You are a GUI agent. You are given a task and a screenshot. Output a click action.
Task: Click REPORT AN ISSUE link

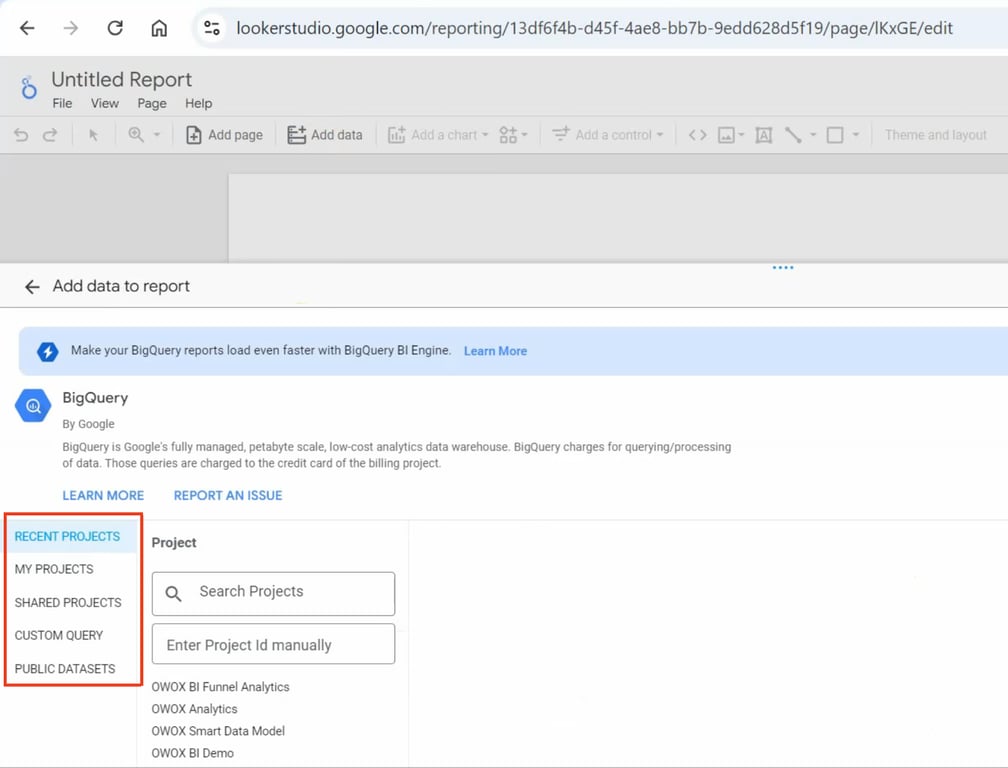[228, 496]
